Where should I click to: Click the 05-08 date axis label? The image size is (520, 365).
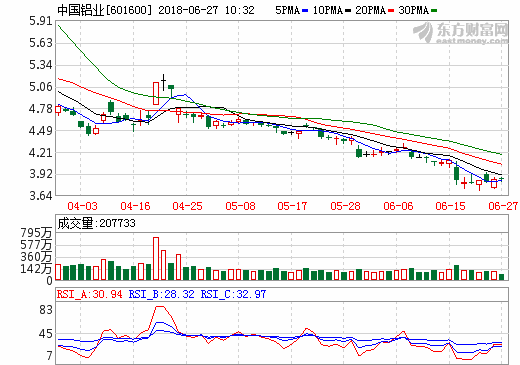240,206
